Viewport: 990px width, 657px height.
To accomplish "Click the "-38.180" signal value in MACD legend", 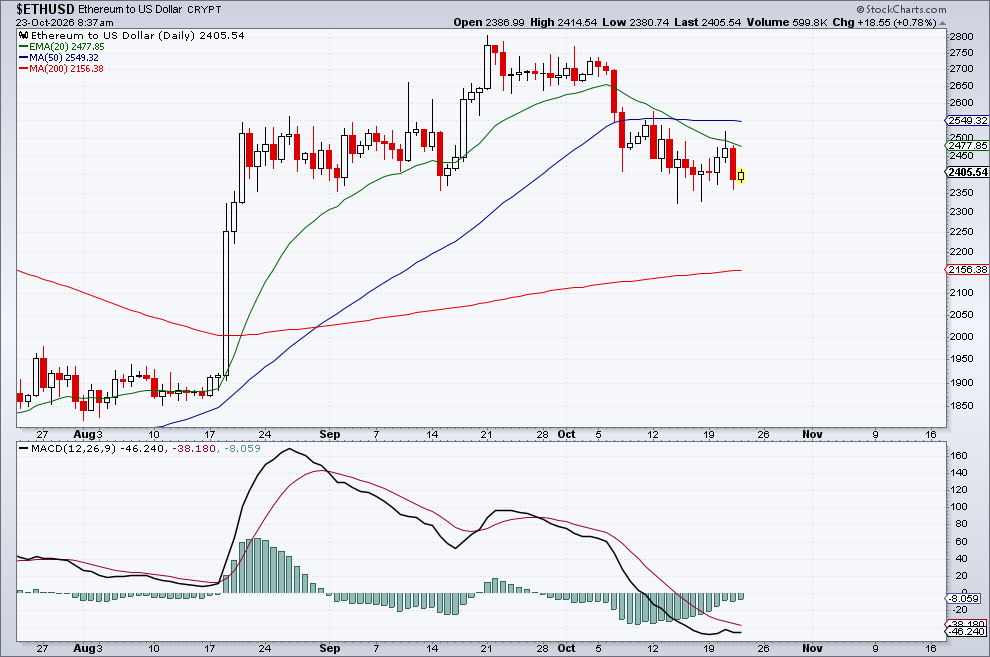I will pyautogui.click(x=193, y=449).
